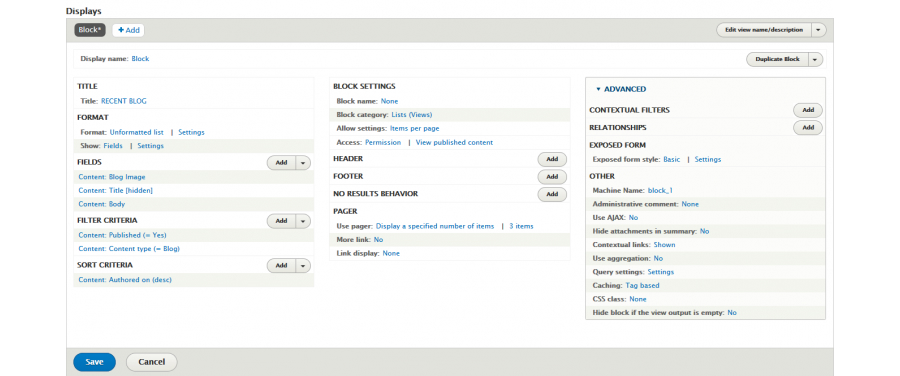Click Edit view name/description button

tap(764, 30)
